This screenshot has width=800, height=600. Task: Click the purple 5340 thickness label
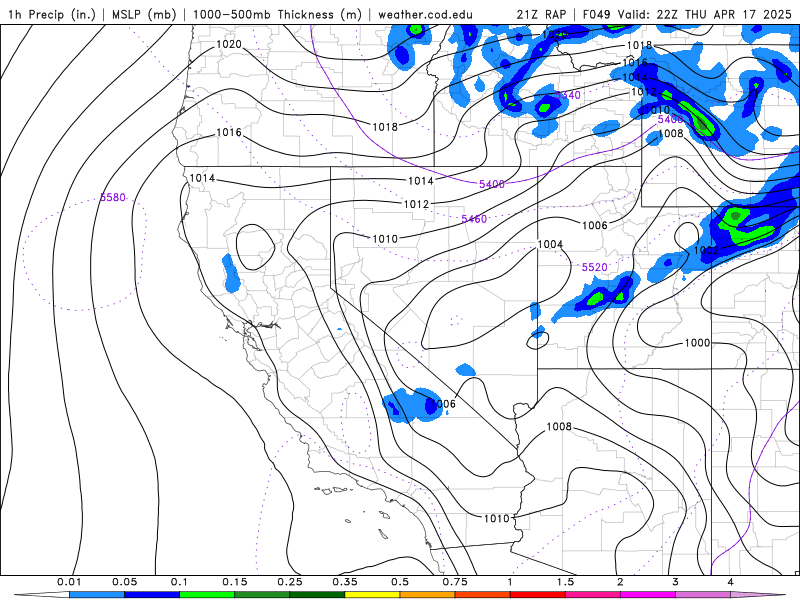point(568,95)
